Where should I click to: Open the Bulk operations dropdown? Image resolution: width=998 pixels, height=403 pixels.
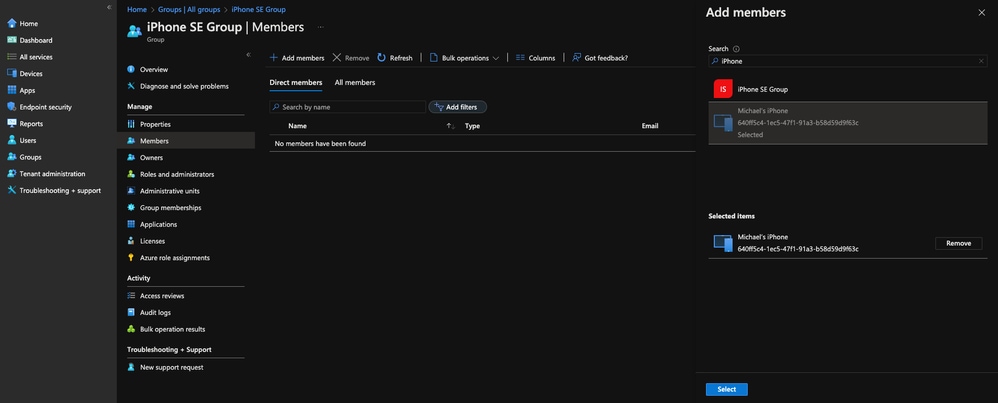tap(465, 58)
